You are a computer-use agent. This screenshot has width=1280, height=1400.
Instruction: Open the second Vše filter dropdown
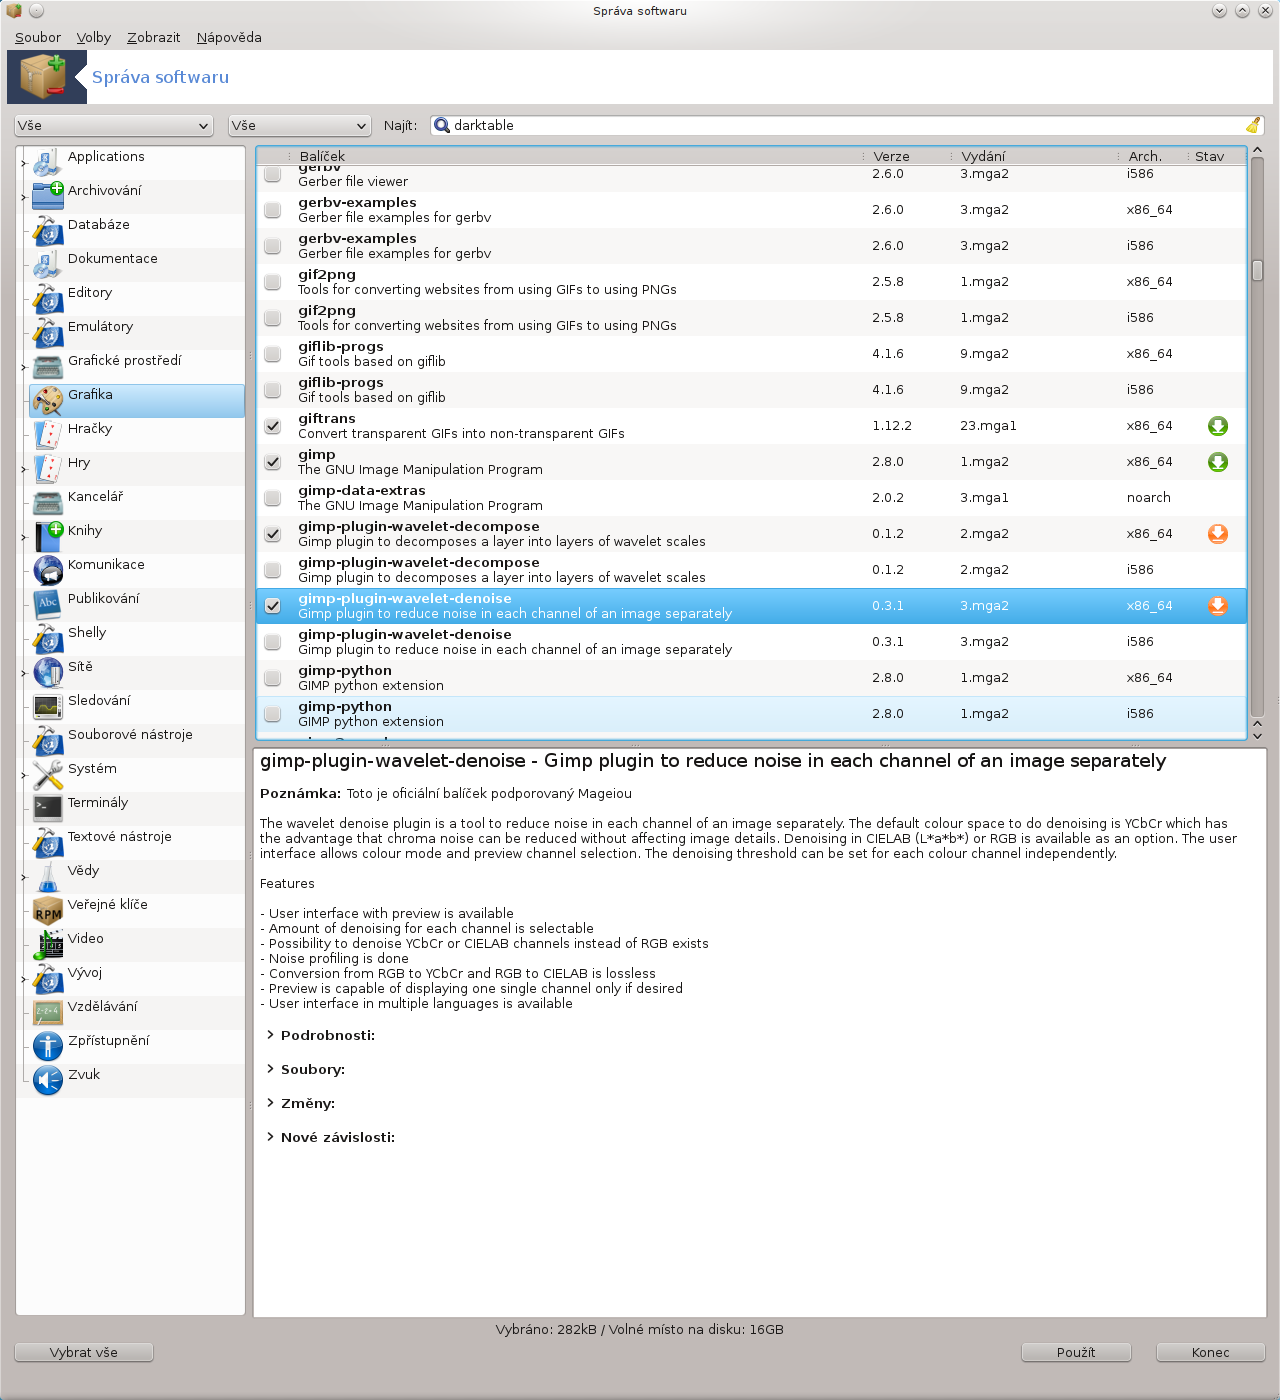pyautogui.click(x=300, y=125)
